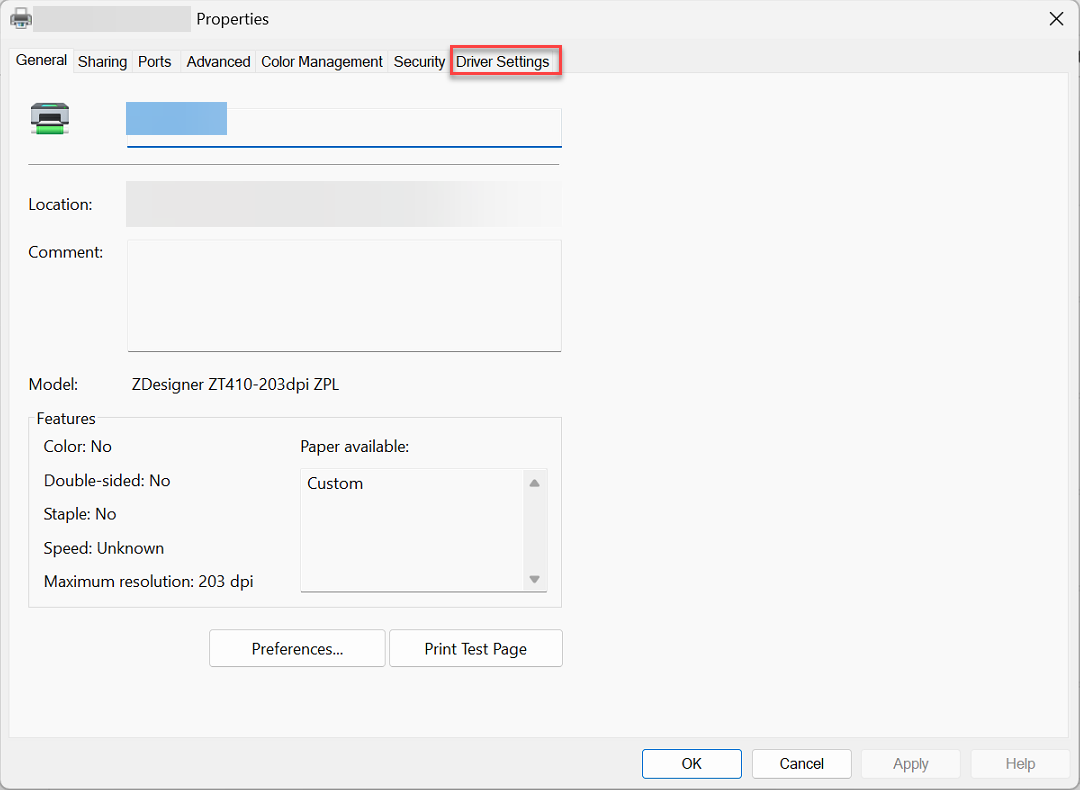Switch to the Sharing tab

tap(102, 61)
